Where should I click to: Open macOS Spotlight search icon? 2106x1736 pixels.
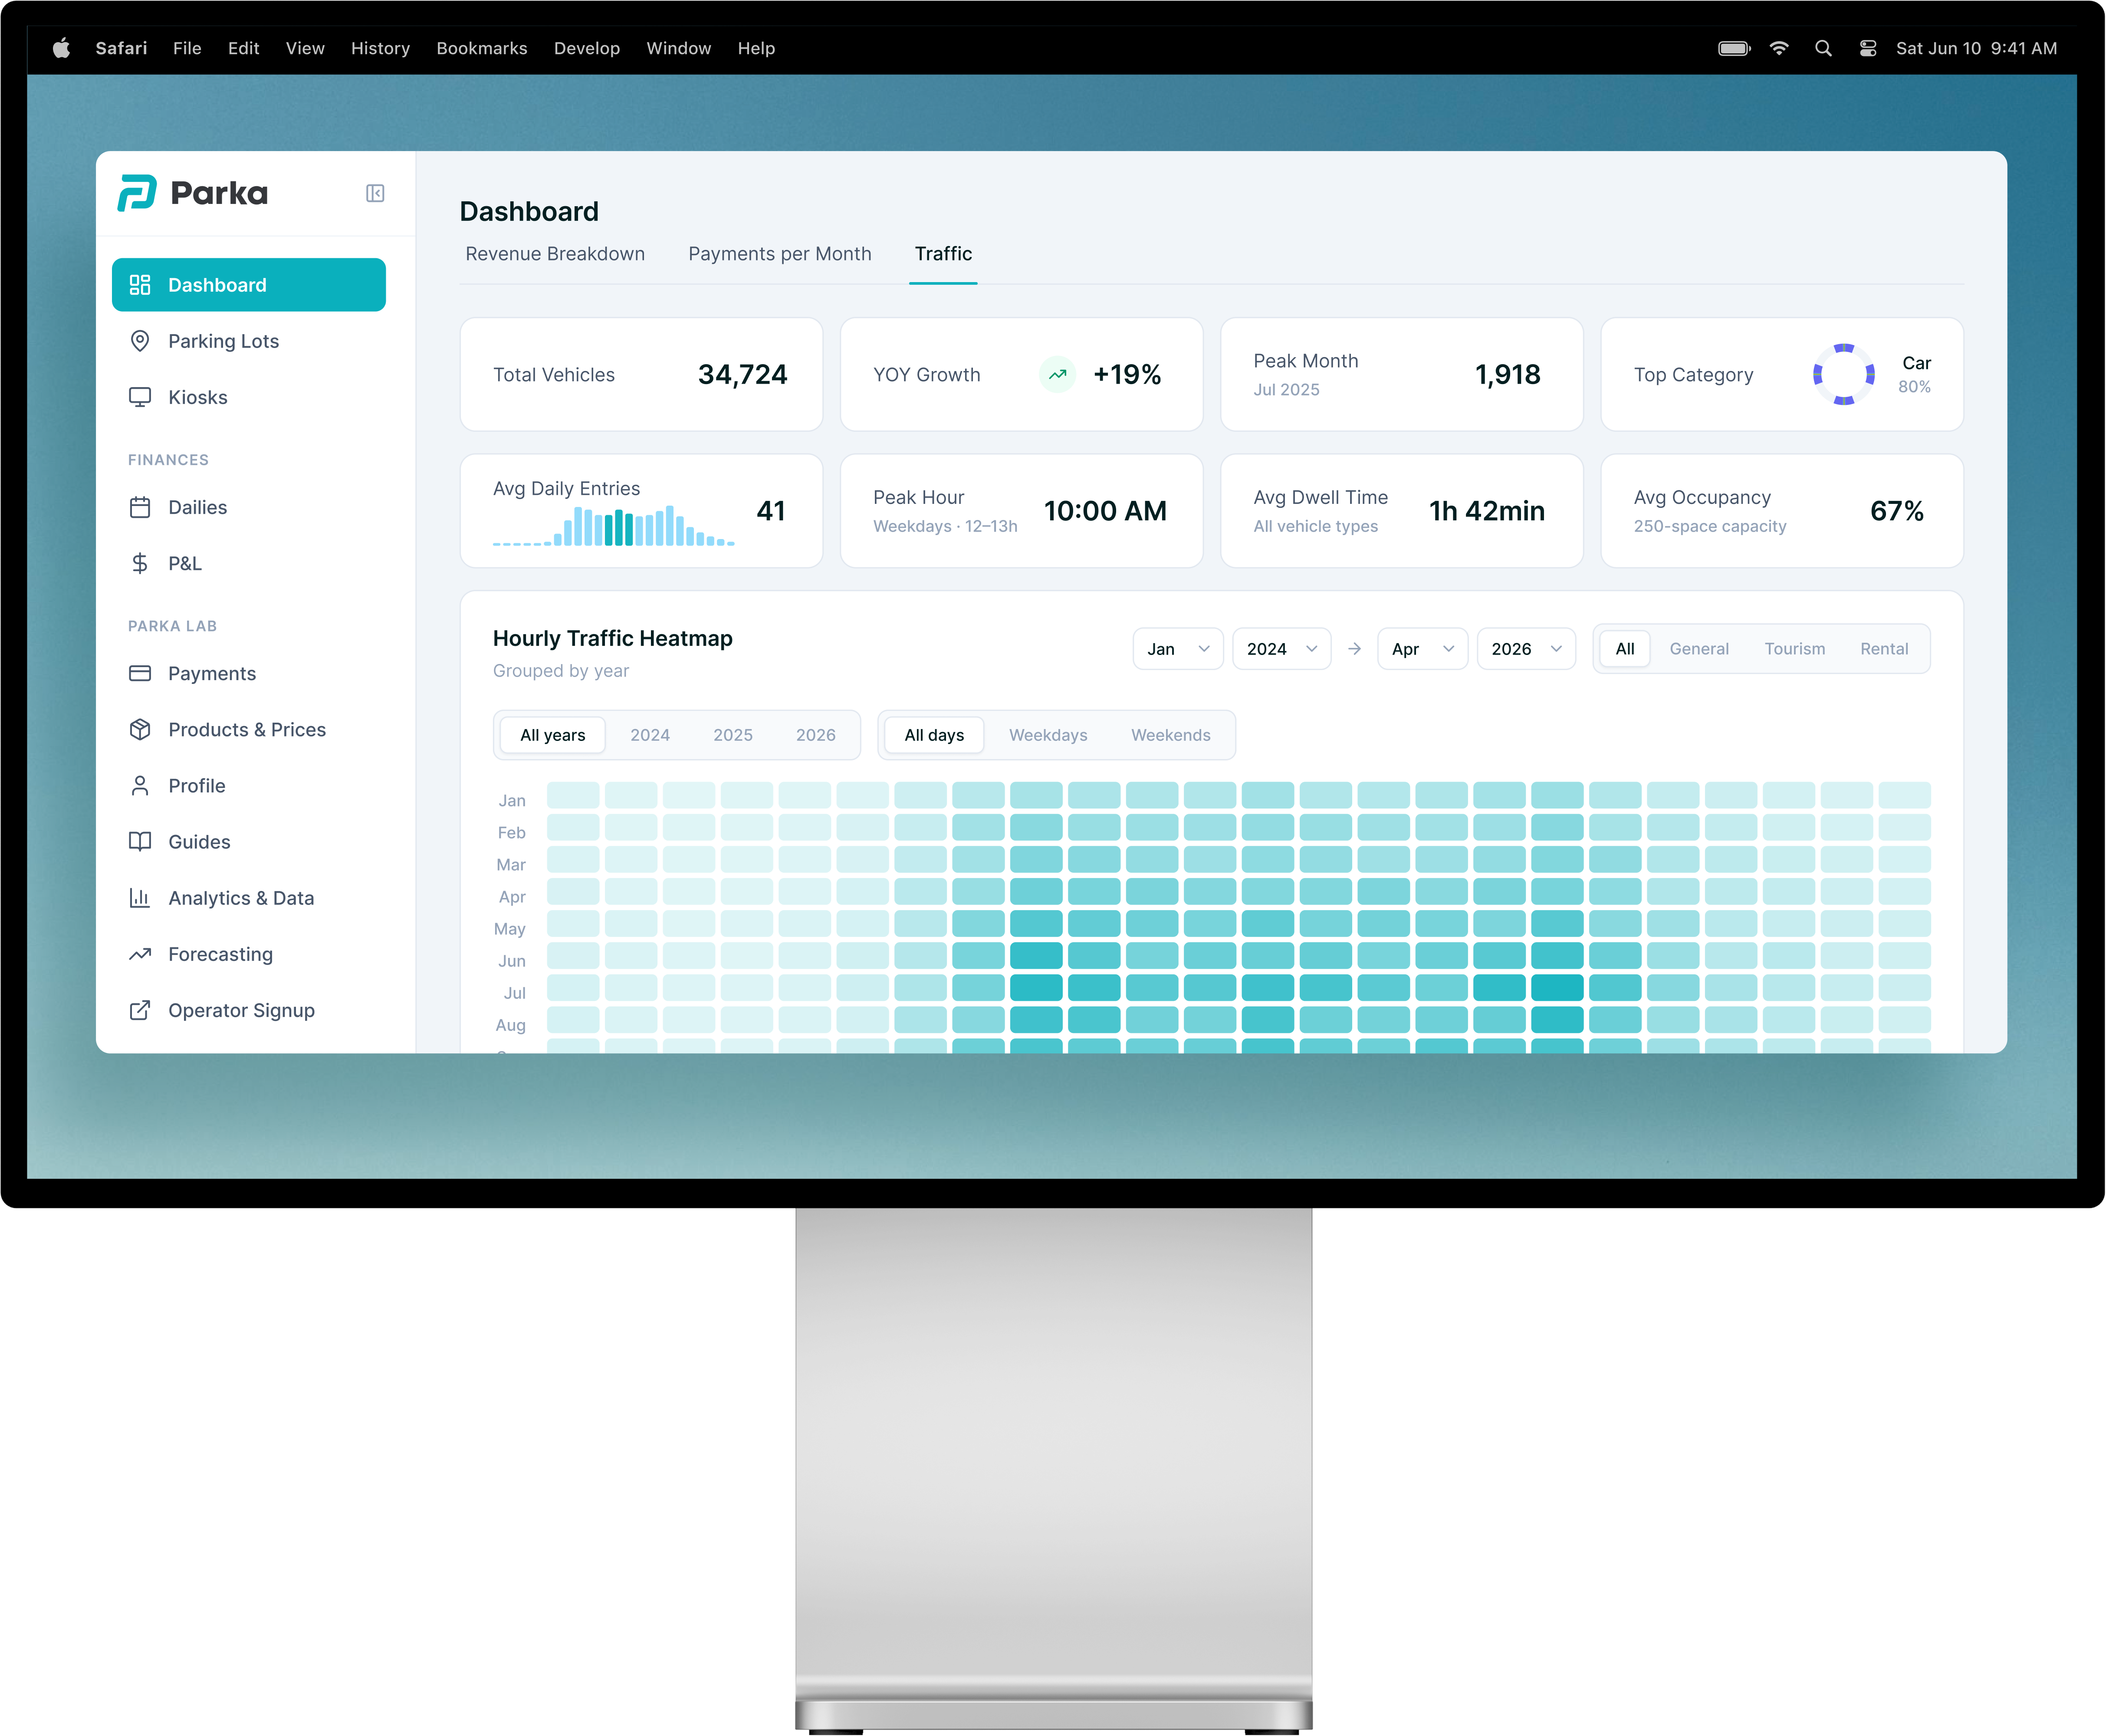1823,48
